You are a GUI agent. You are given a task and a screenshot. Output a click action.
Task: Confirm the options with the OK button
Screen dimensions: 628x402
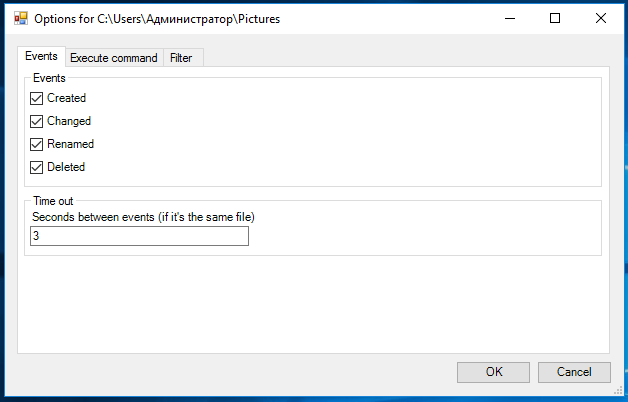[493, 372]
